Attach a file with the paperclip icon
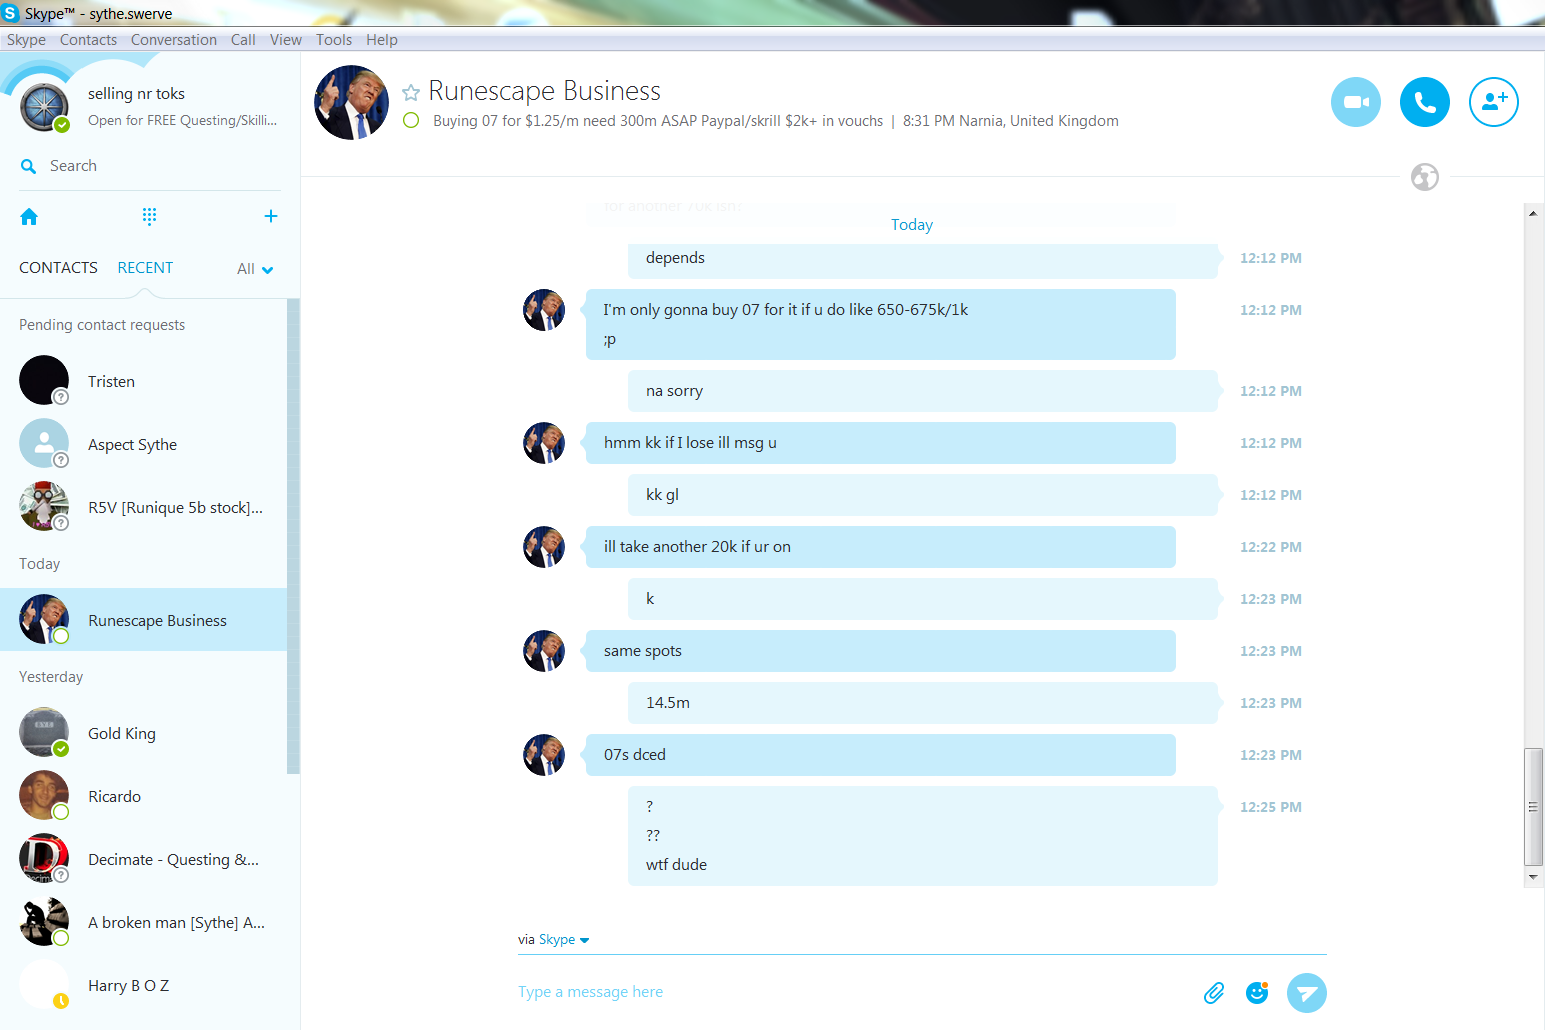 [1214, 993]
